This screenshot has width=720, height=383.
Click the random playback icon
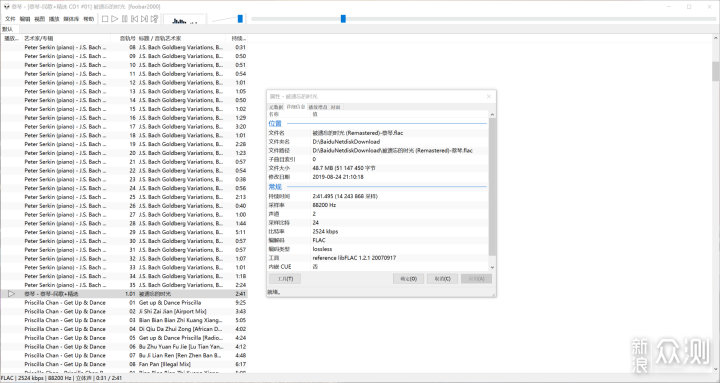coord(154,19)
